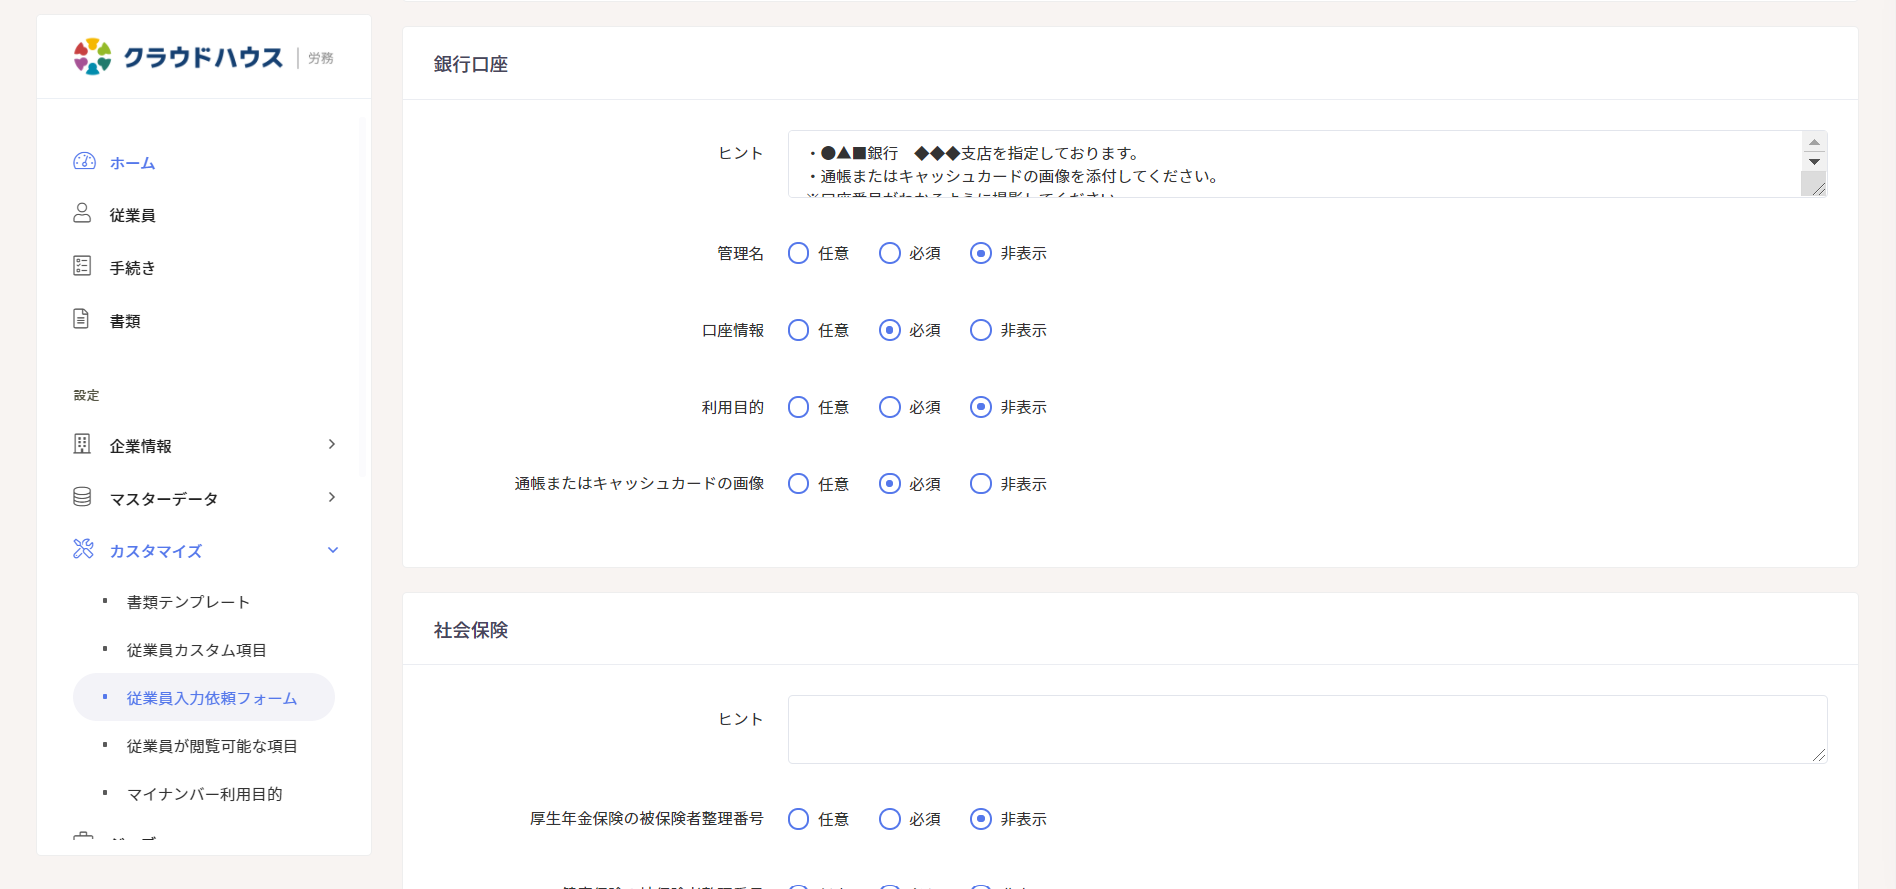Set 厚生年金保険の被保険者整理番号 to 任意
The width and height of the screenshot is (1896, 889).
(798, 819)
